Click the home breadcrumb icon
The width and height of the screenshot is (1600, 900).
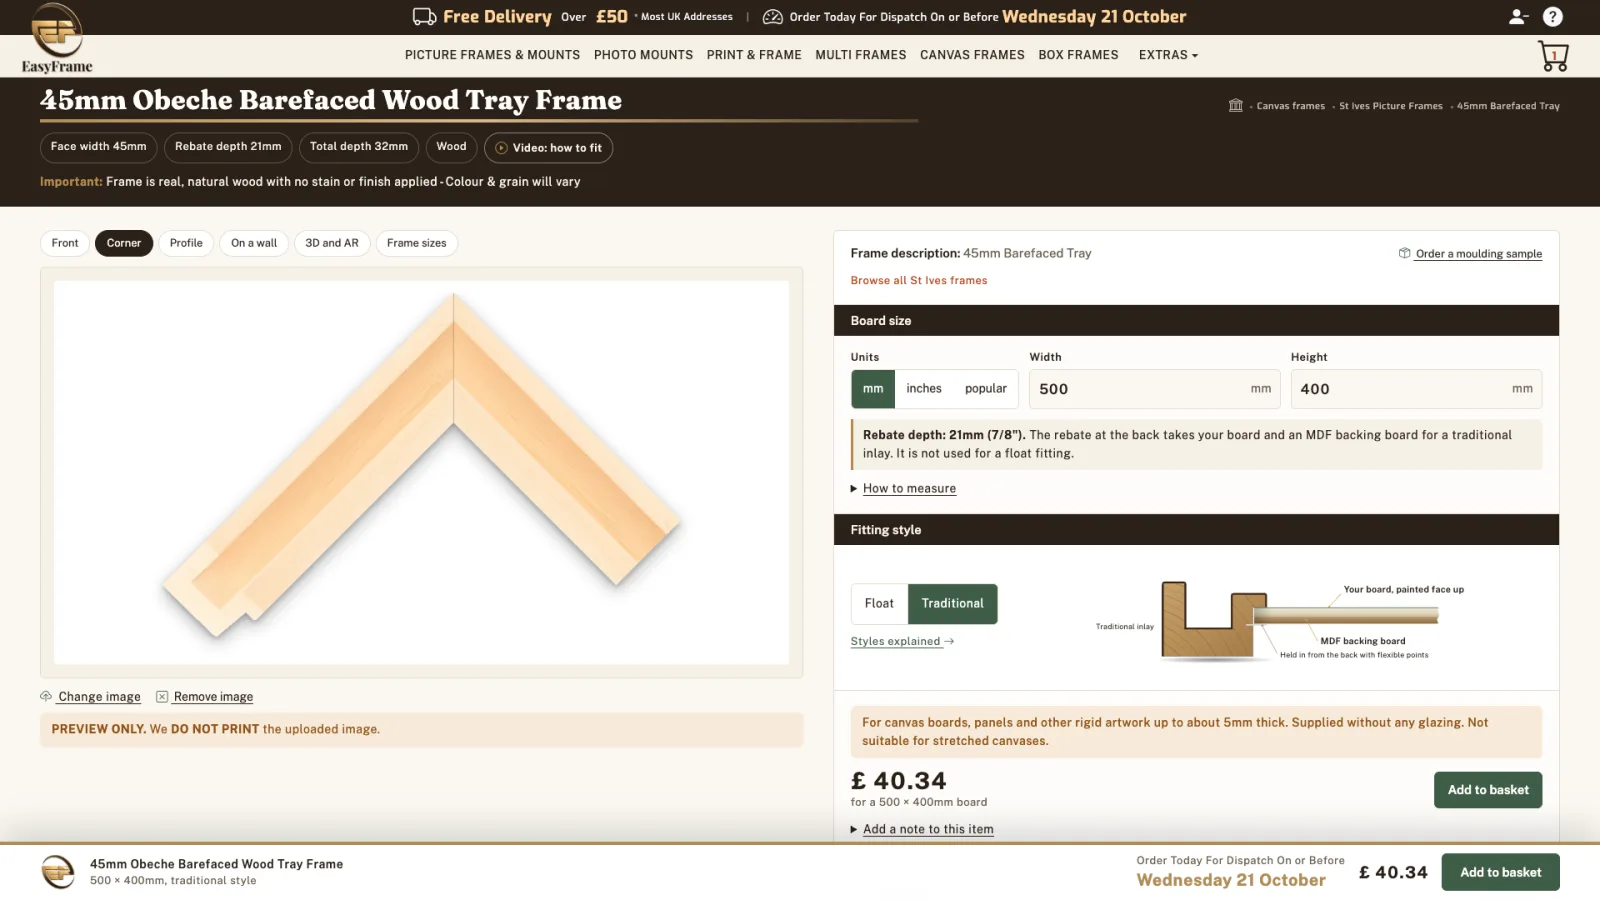[1236, 105]
